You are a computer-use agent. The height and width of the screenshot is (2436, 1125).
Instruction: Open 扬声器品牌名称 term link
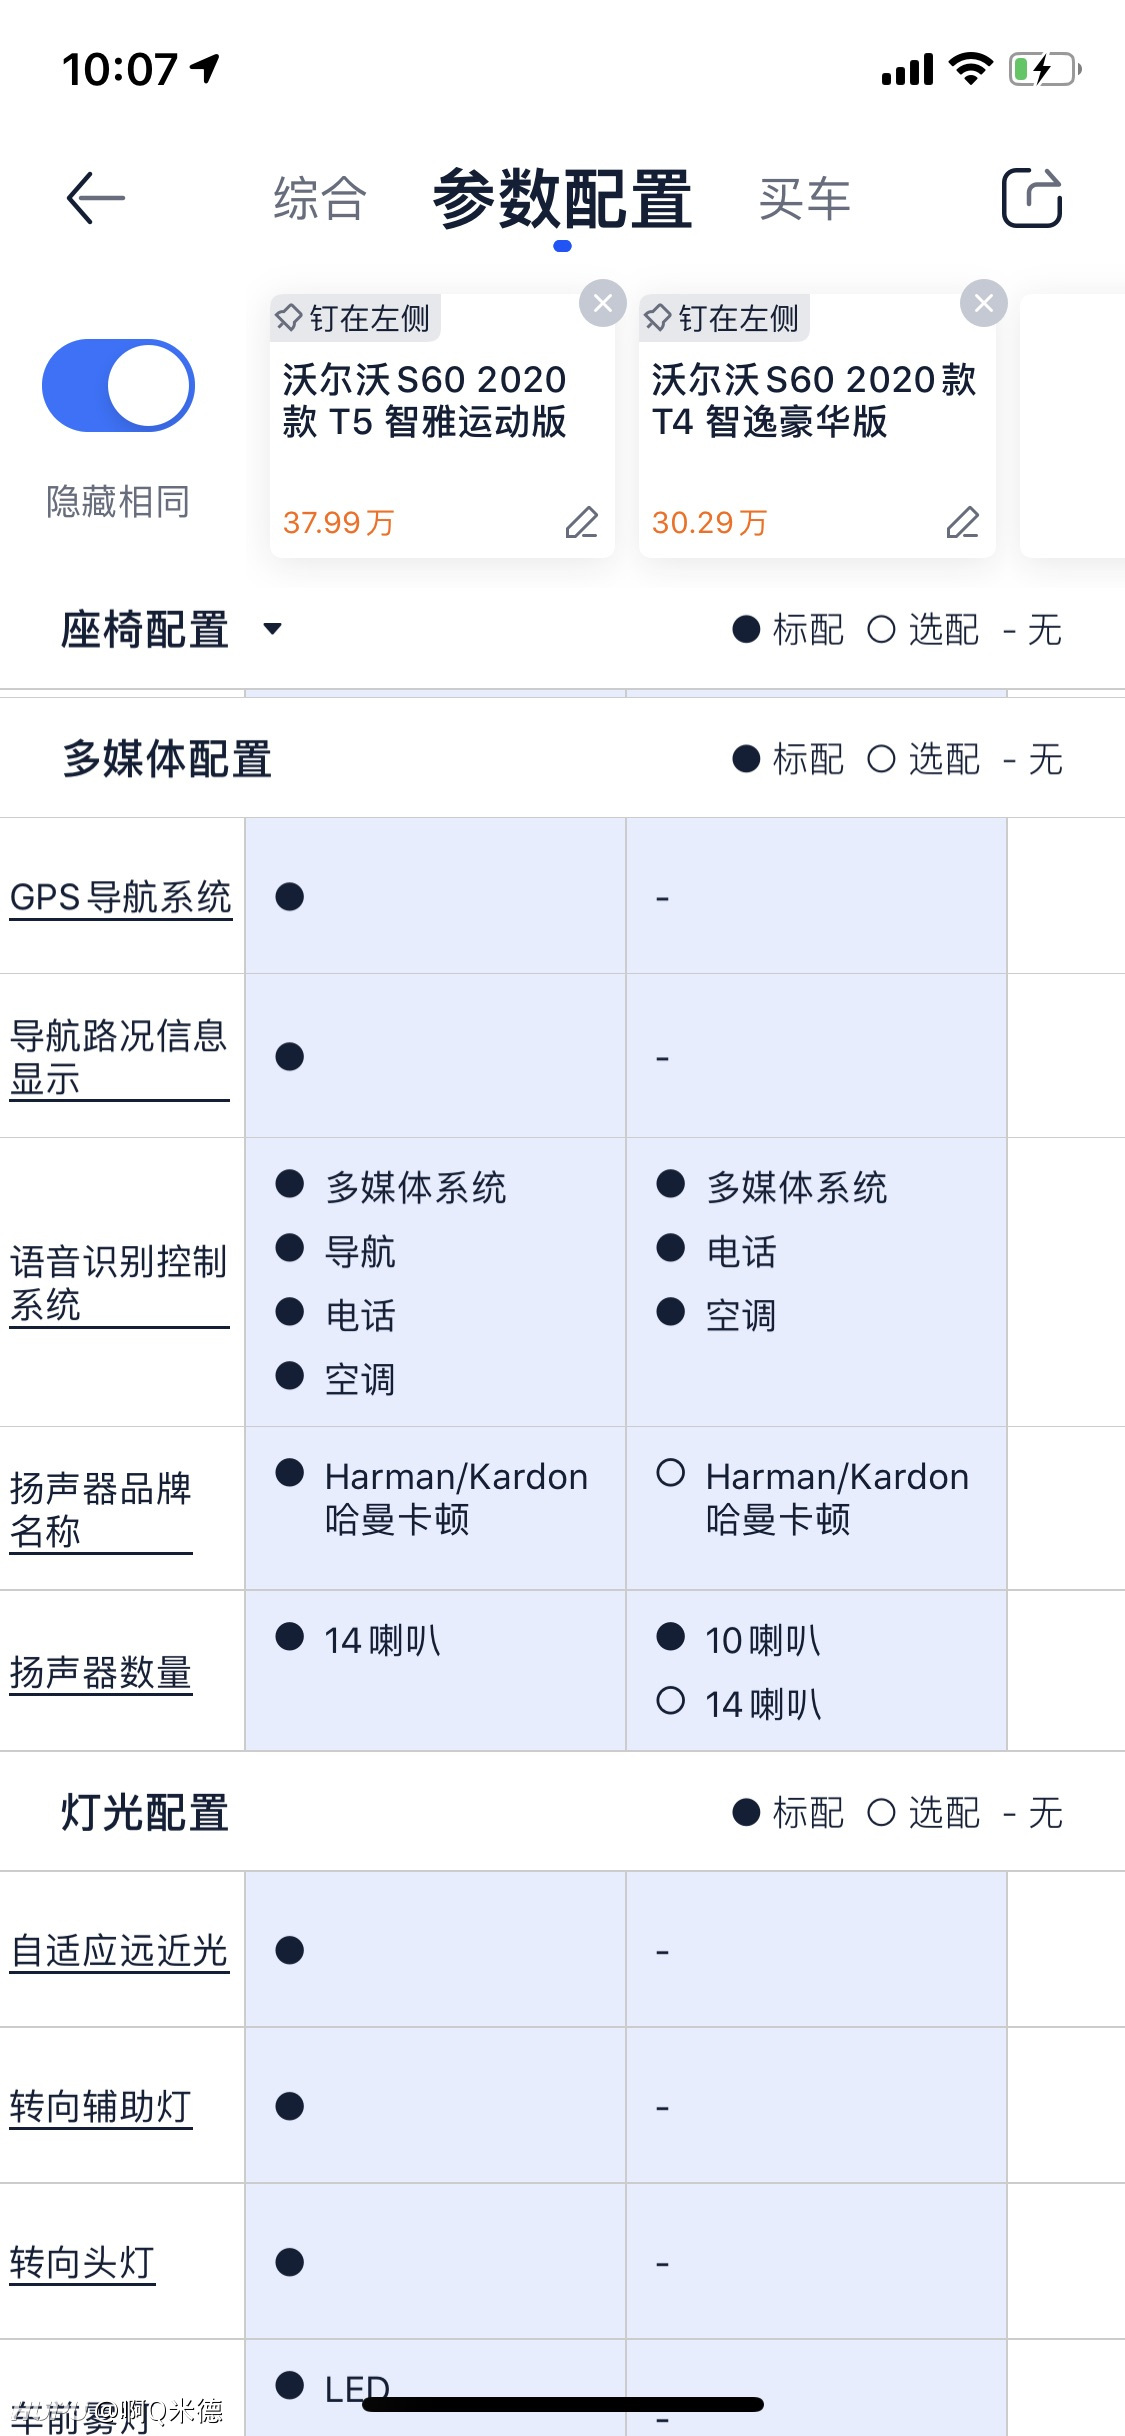click(101, 1510)
